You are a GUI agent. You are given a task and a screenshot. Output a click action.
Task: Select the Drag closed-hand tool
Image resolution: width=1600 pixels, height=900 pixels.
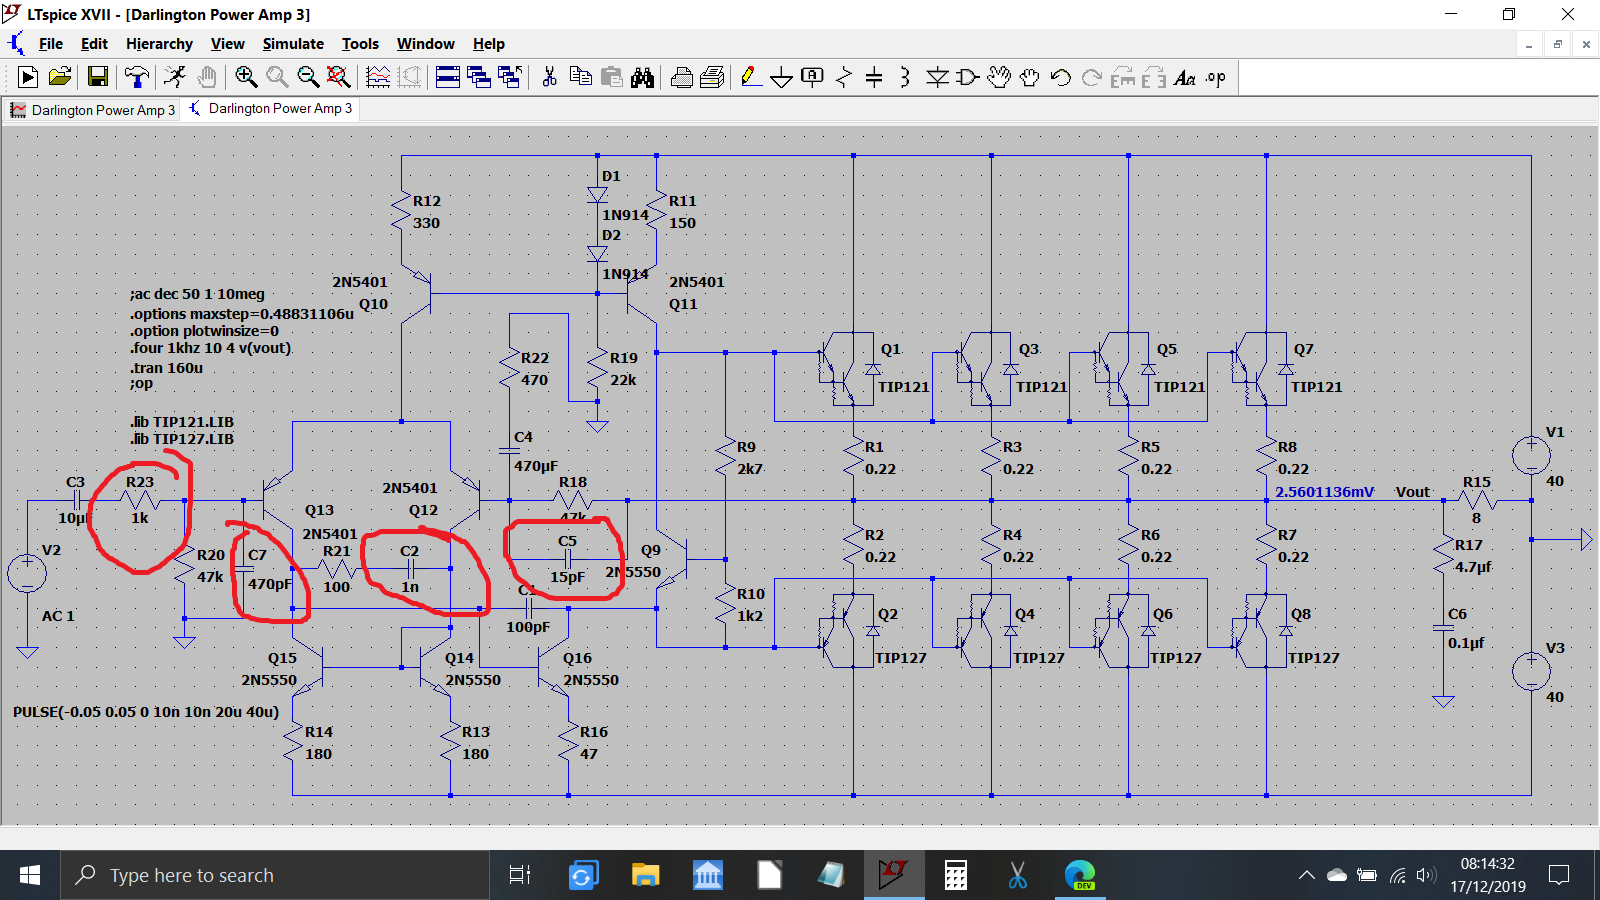(1030, 77)
